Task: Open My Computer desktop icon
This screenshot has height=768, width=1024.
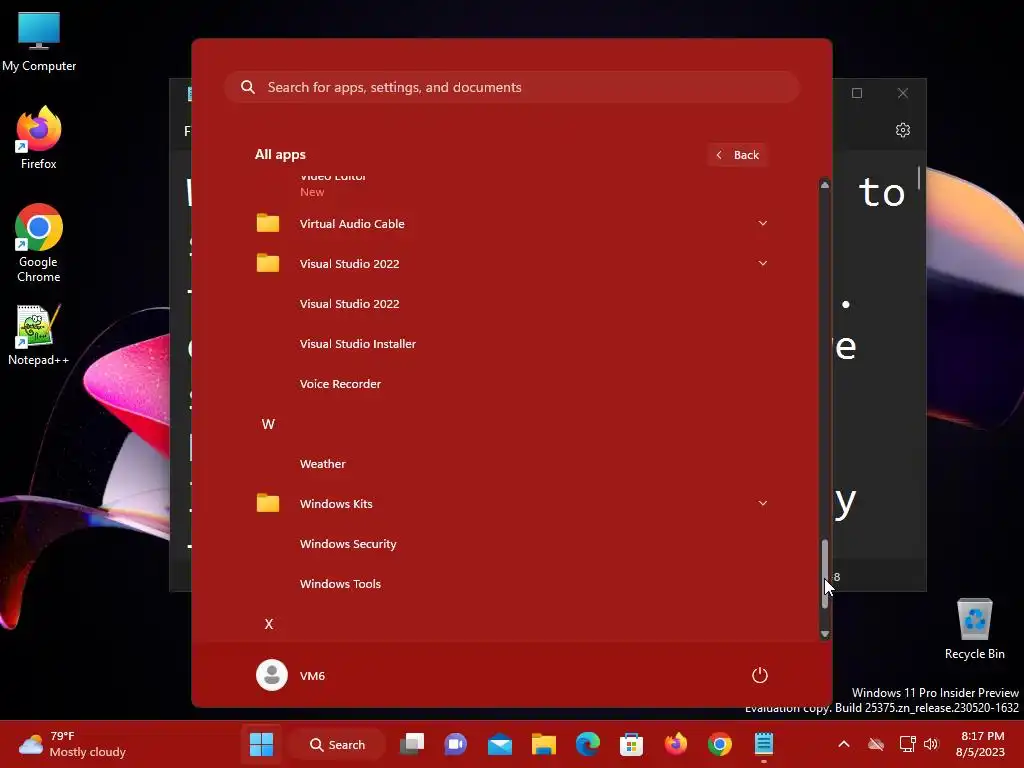Action: [39, 42]
